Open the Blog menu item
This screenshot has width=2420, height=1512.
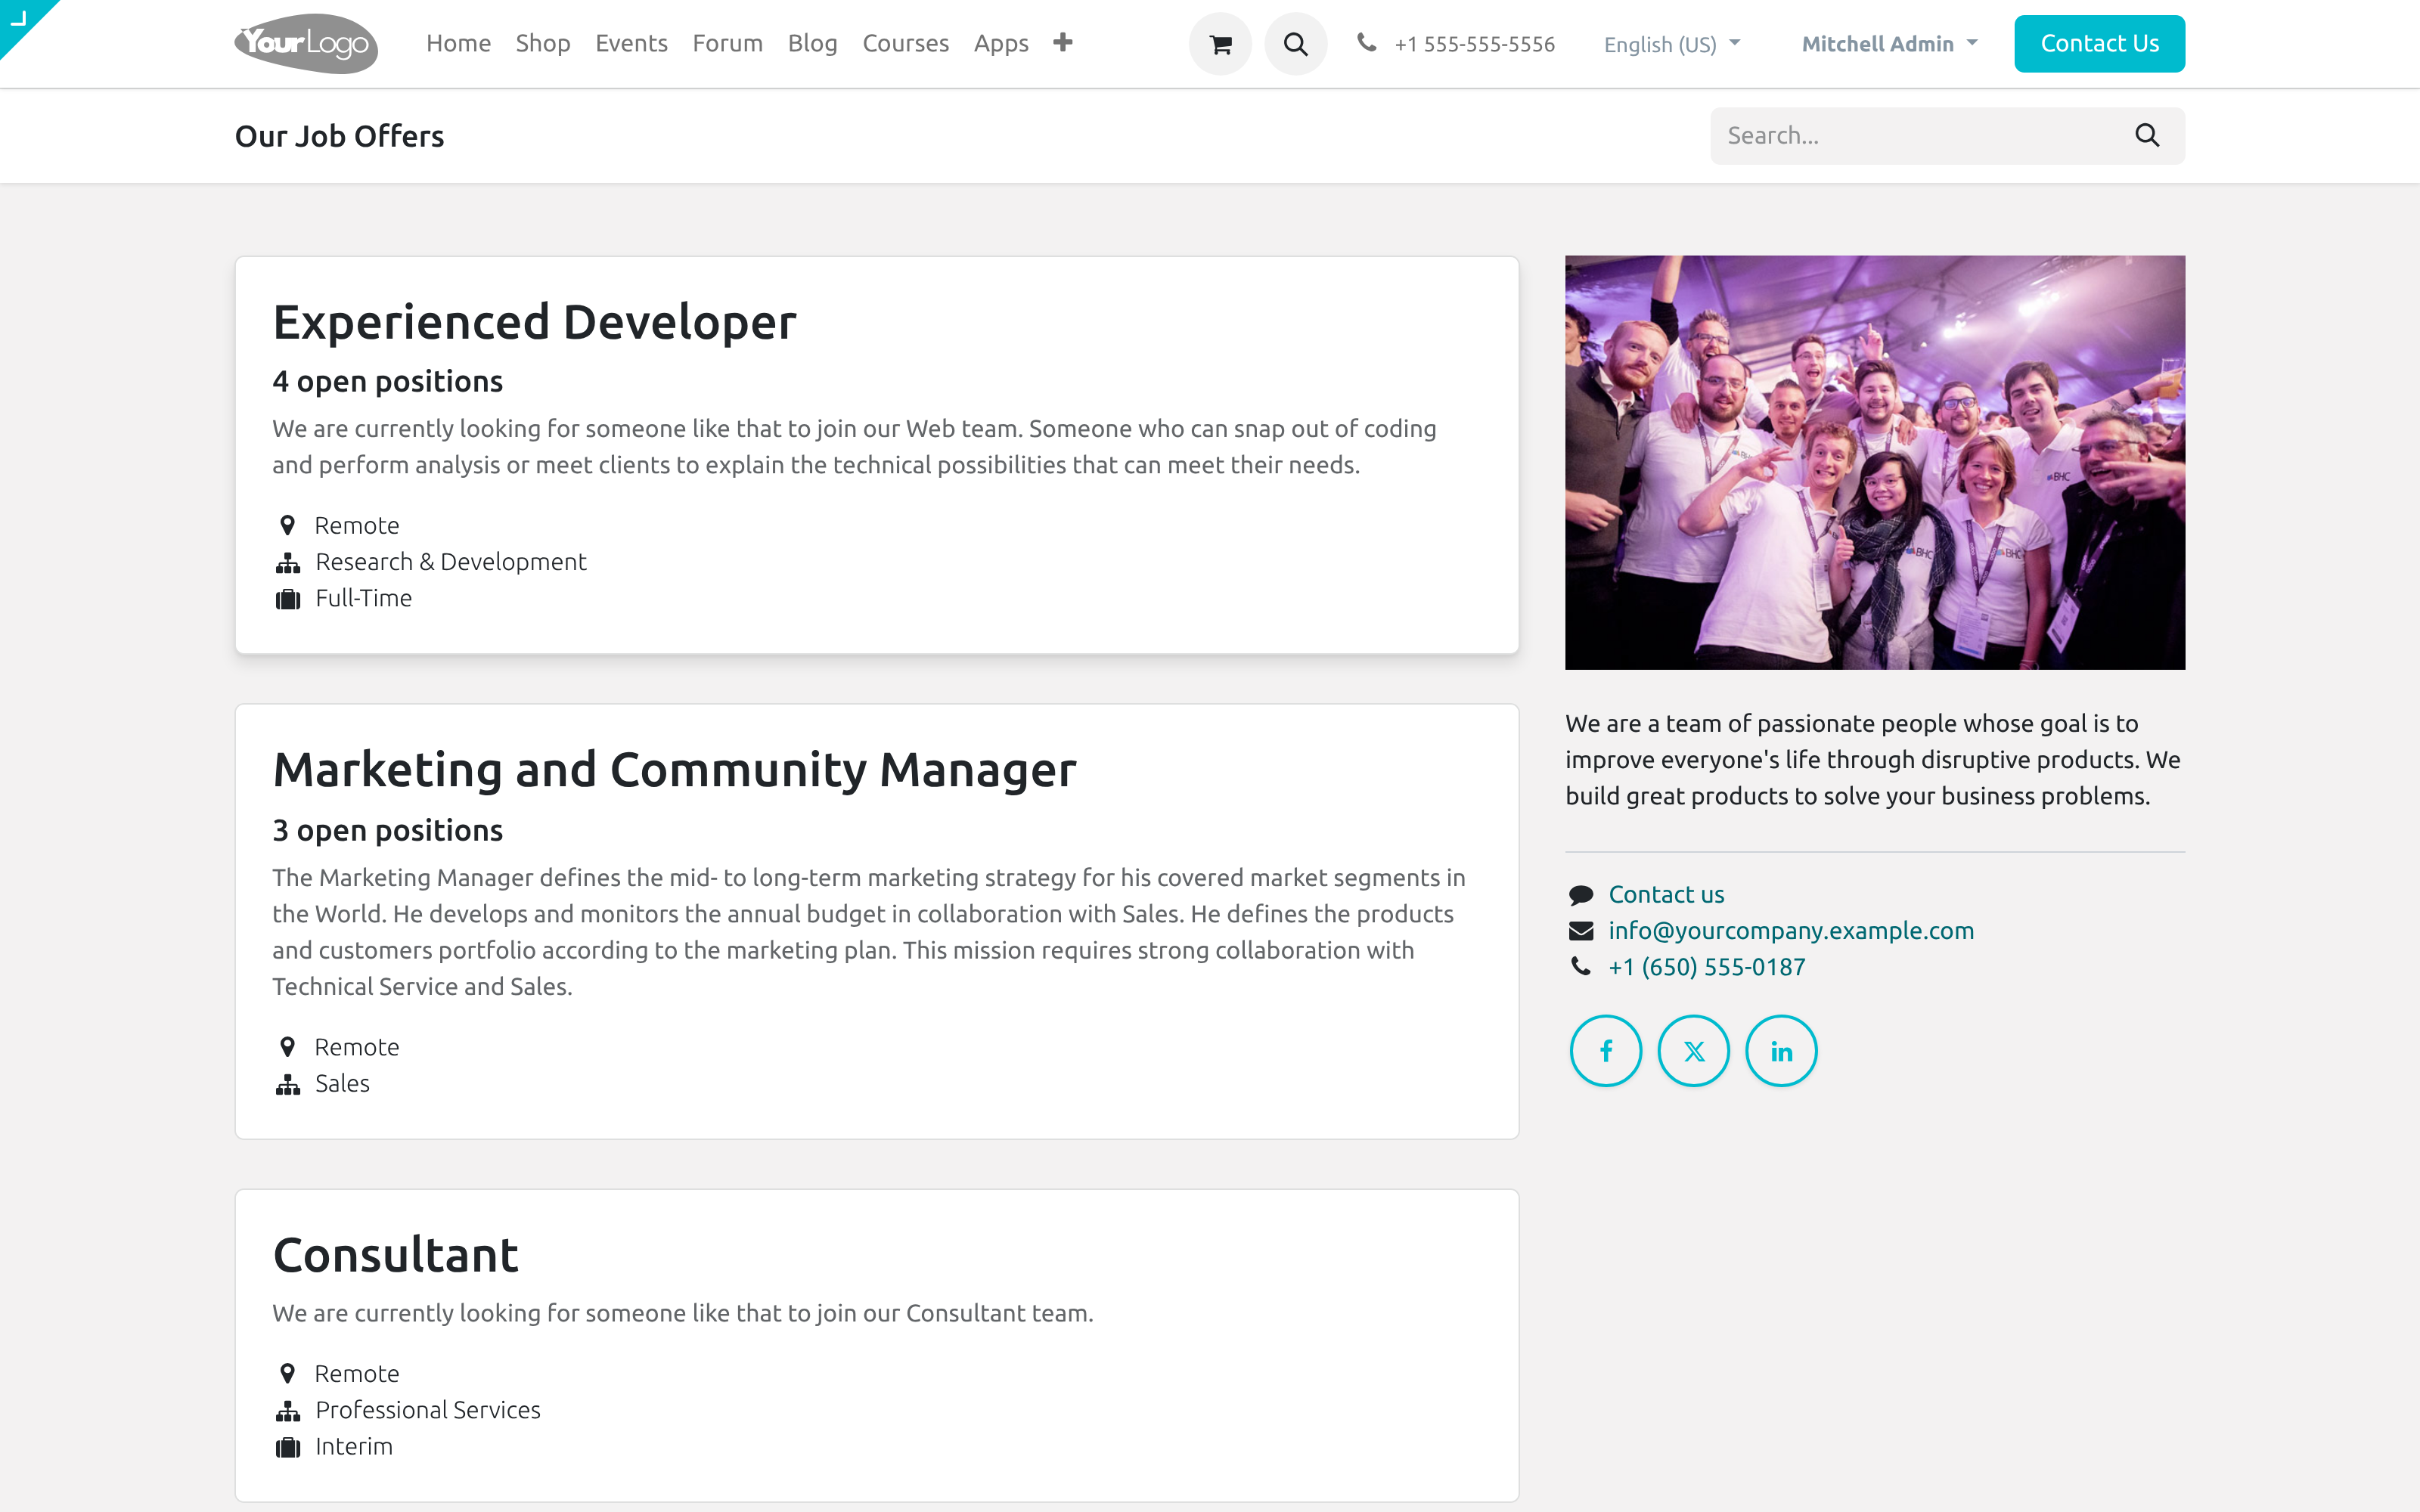pyautogui.click(x=812, y=43)
